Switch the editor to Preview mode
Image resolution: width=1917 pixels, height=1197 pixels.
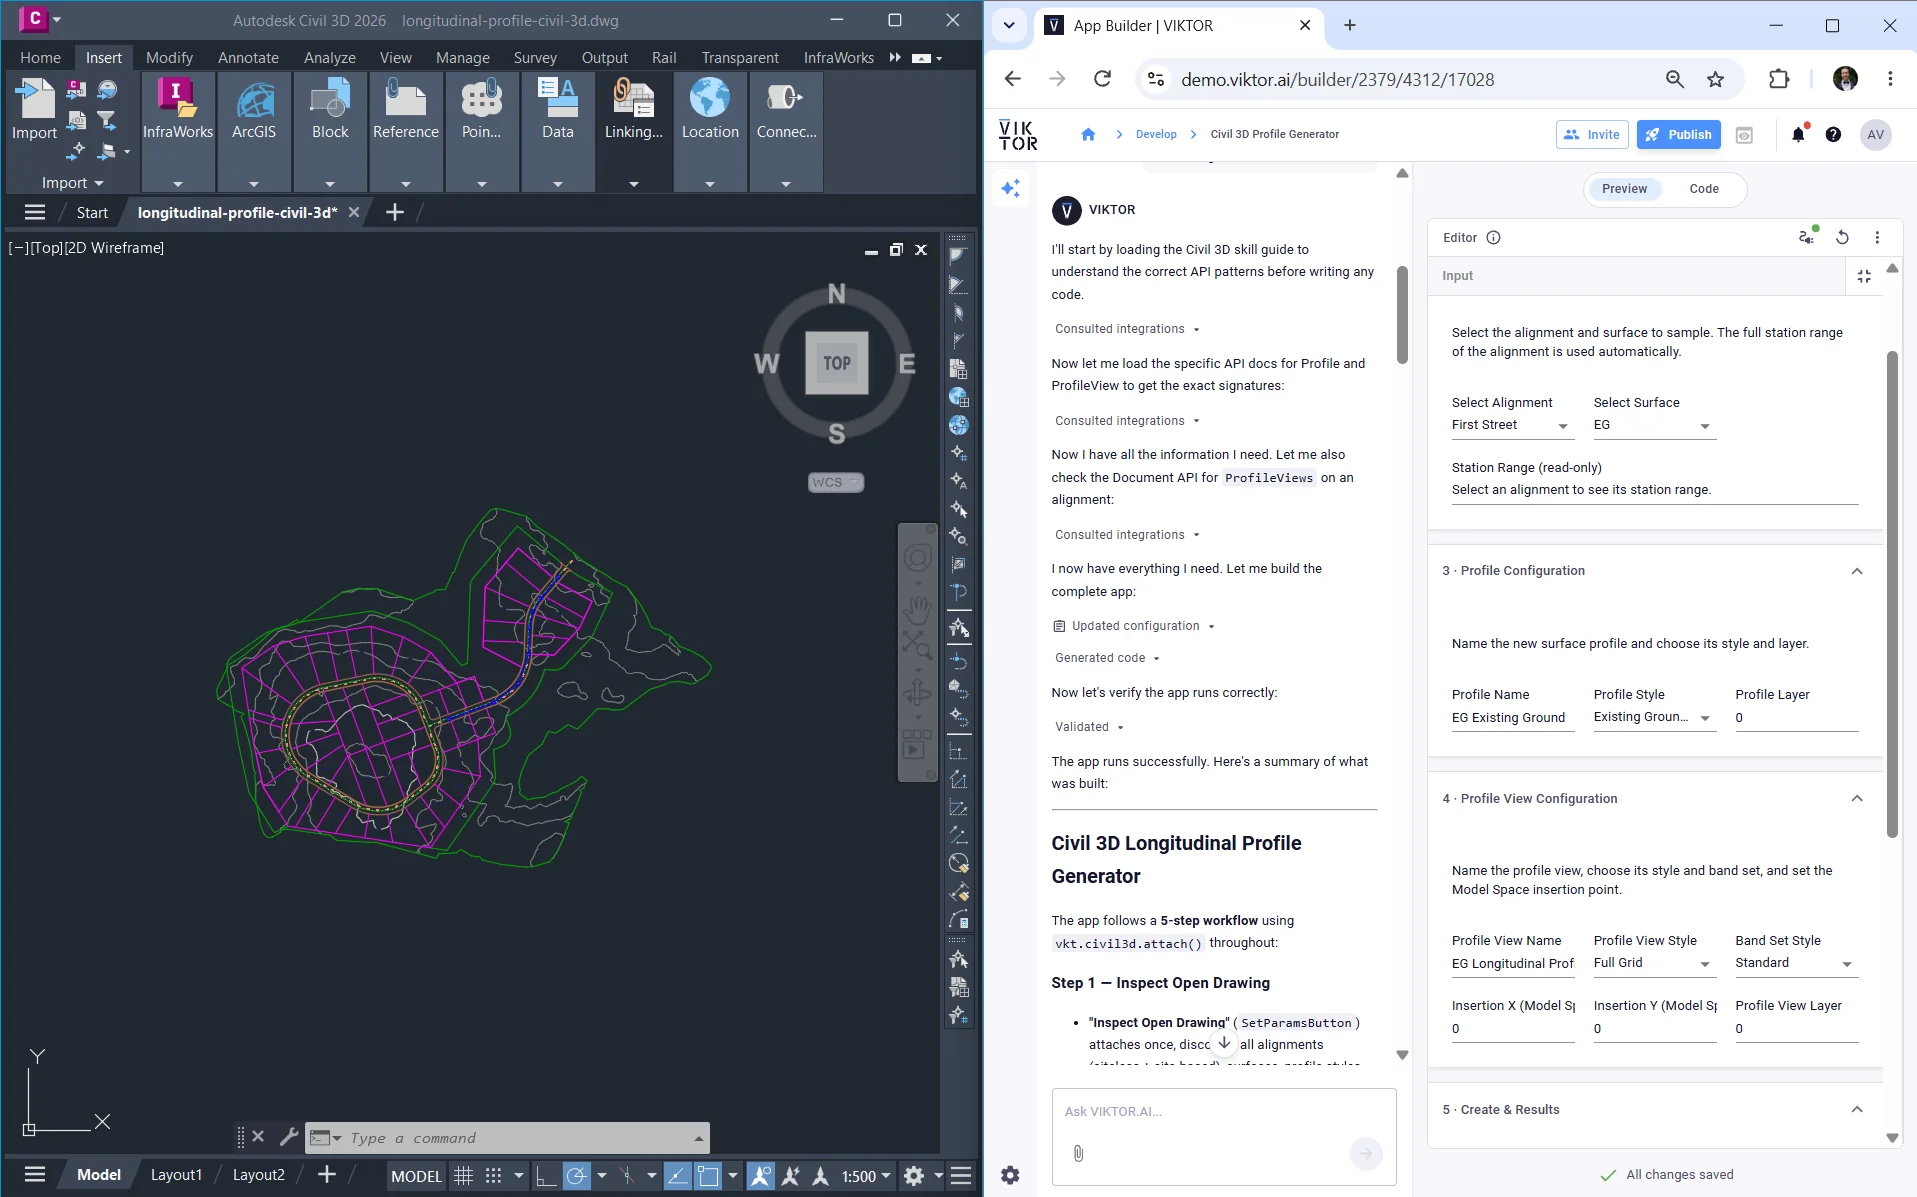point(1624,188)
